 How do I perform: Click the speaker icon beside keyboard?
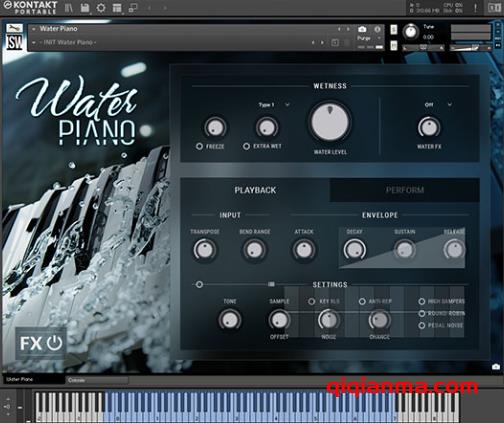pos(7,406)
